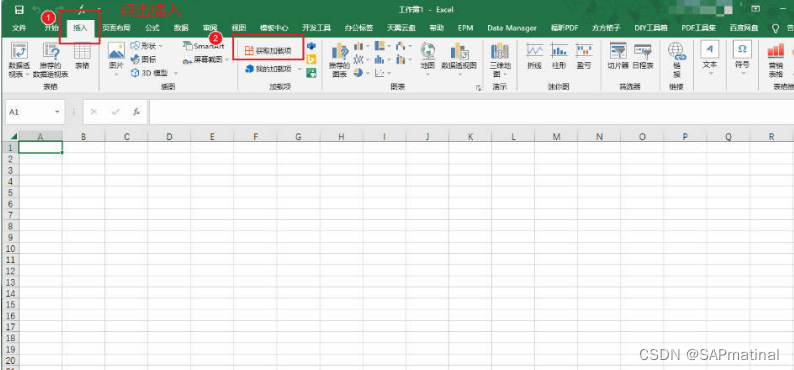Switch to the 页面布局 tab

point(116,28)
